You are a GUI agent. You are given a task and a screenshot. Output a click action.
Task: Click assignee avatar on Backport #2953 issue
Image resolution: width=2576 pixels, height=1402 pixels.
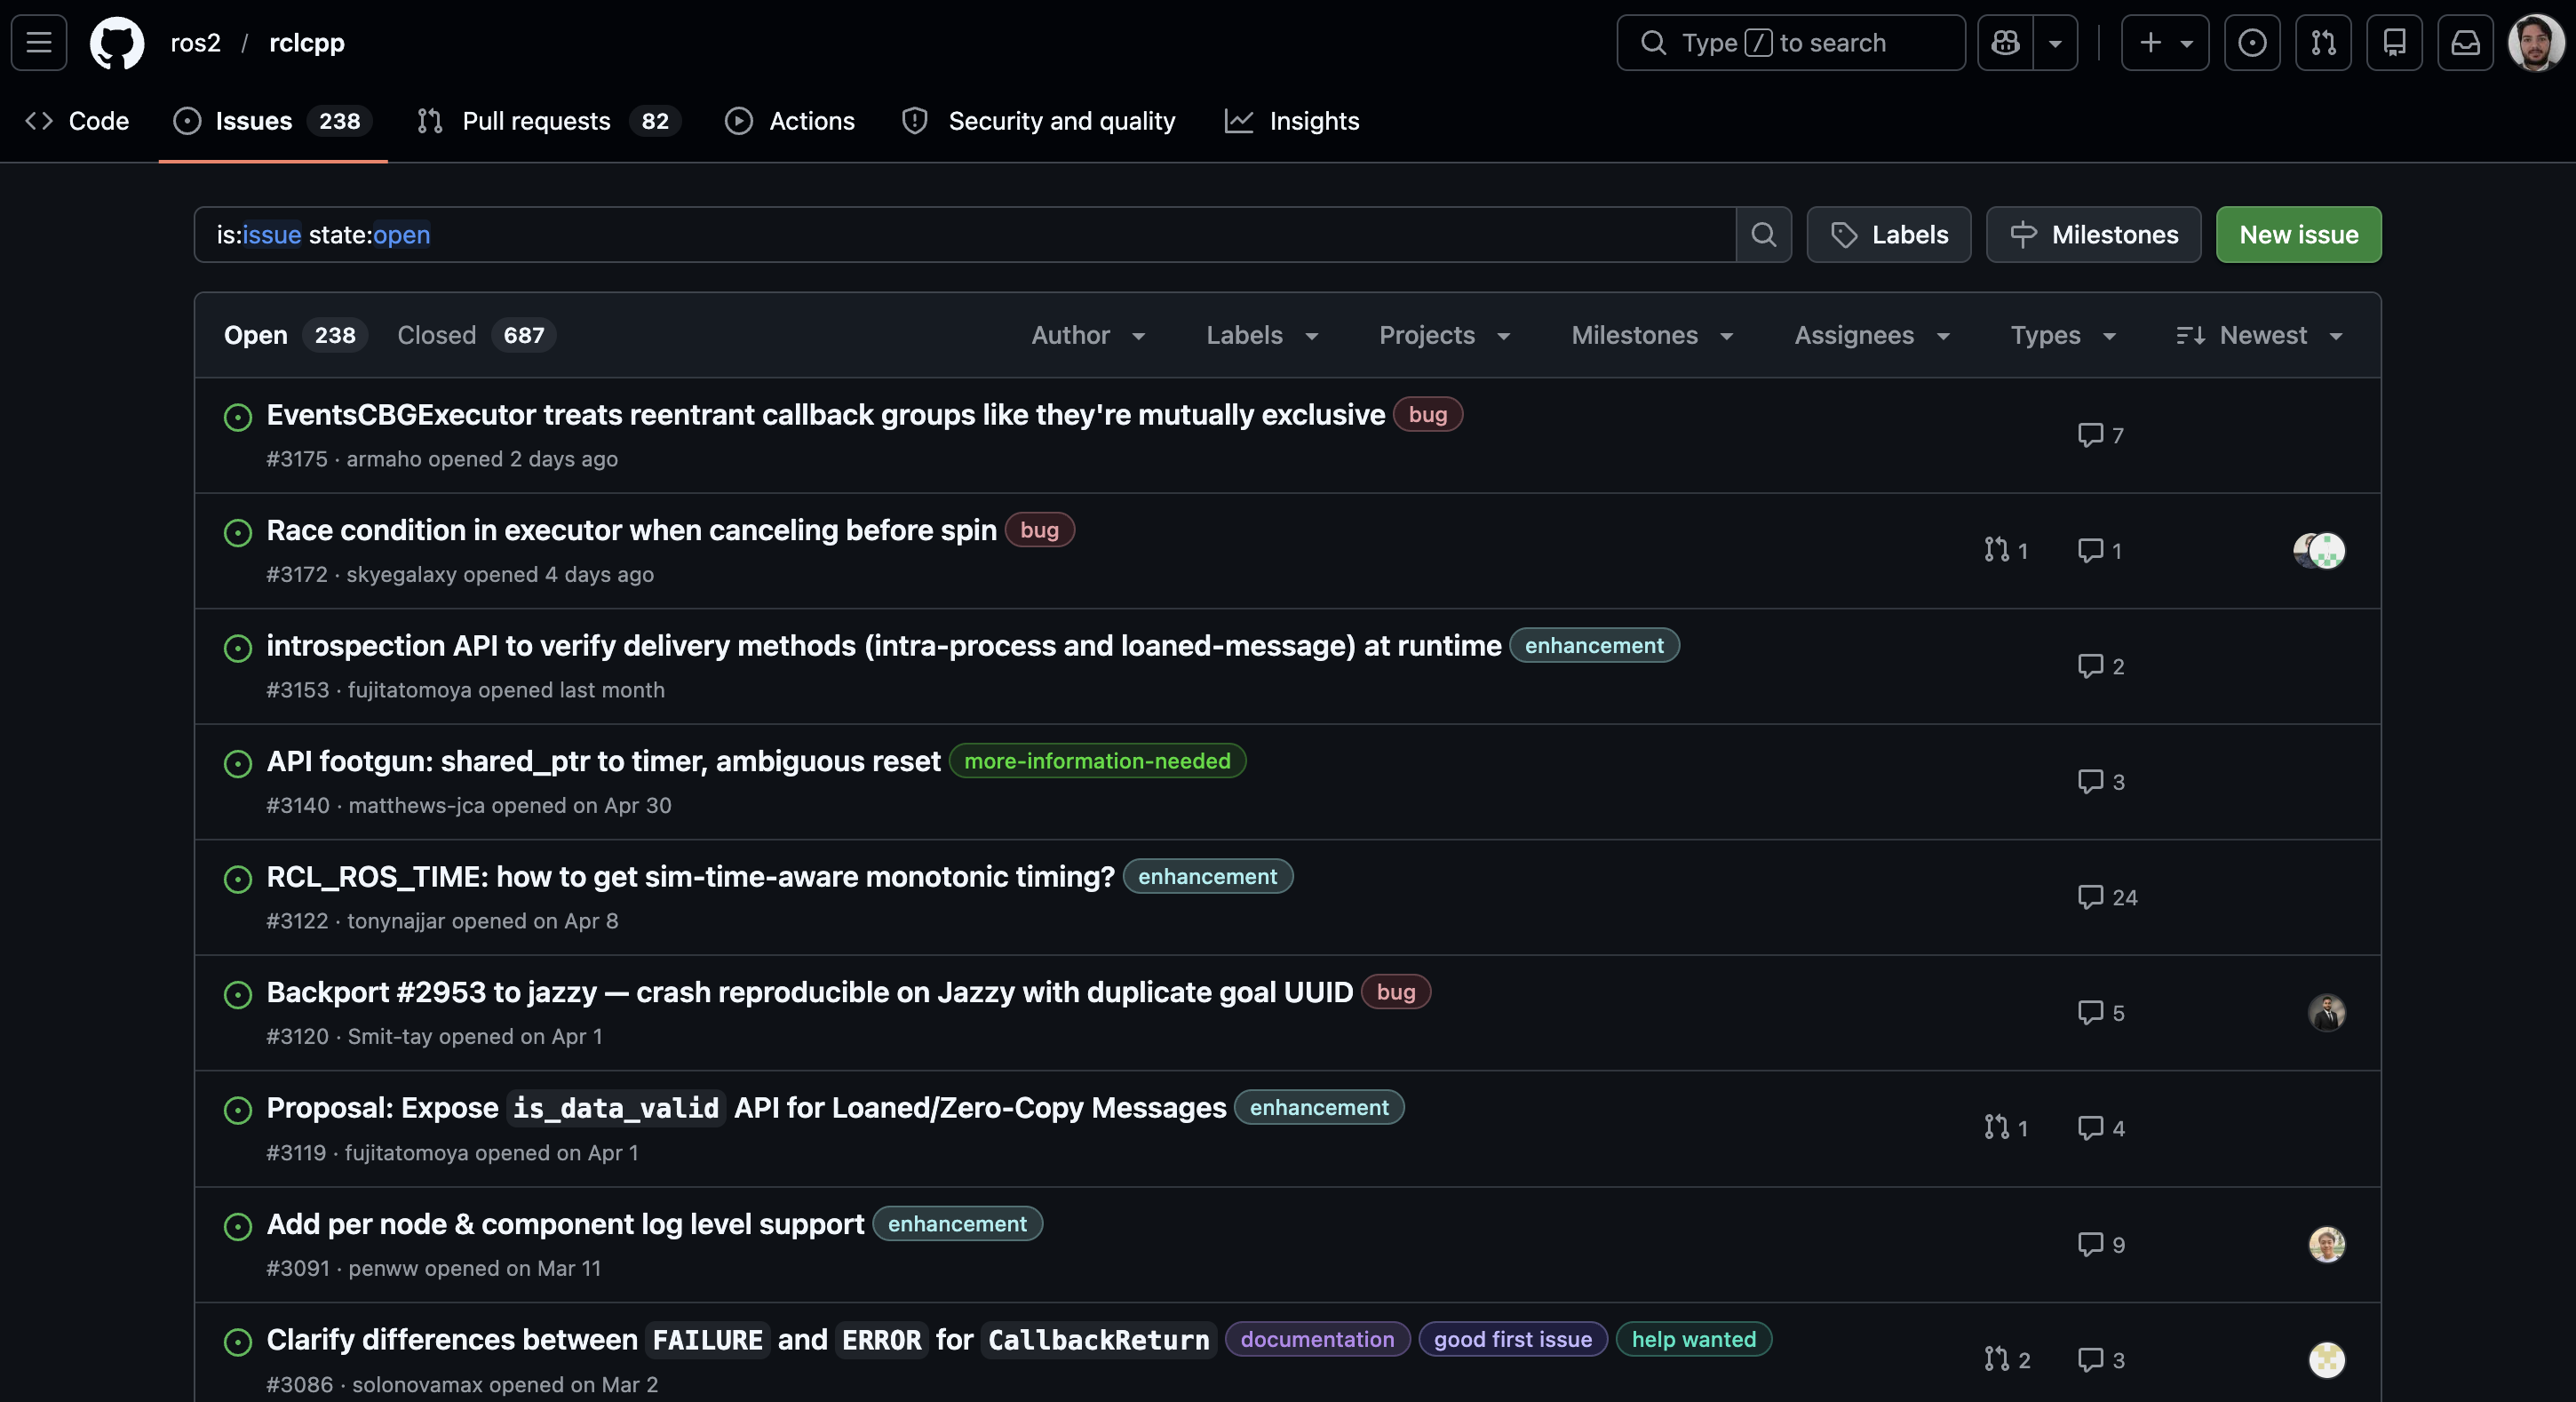point(2327,1013)
